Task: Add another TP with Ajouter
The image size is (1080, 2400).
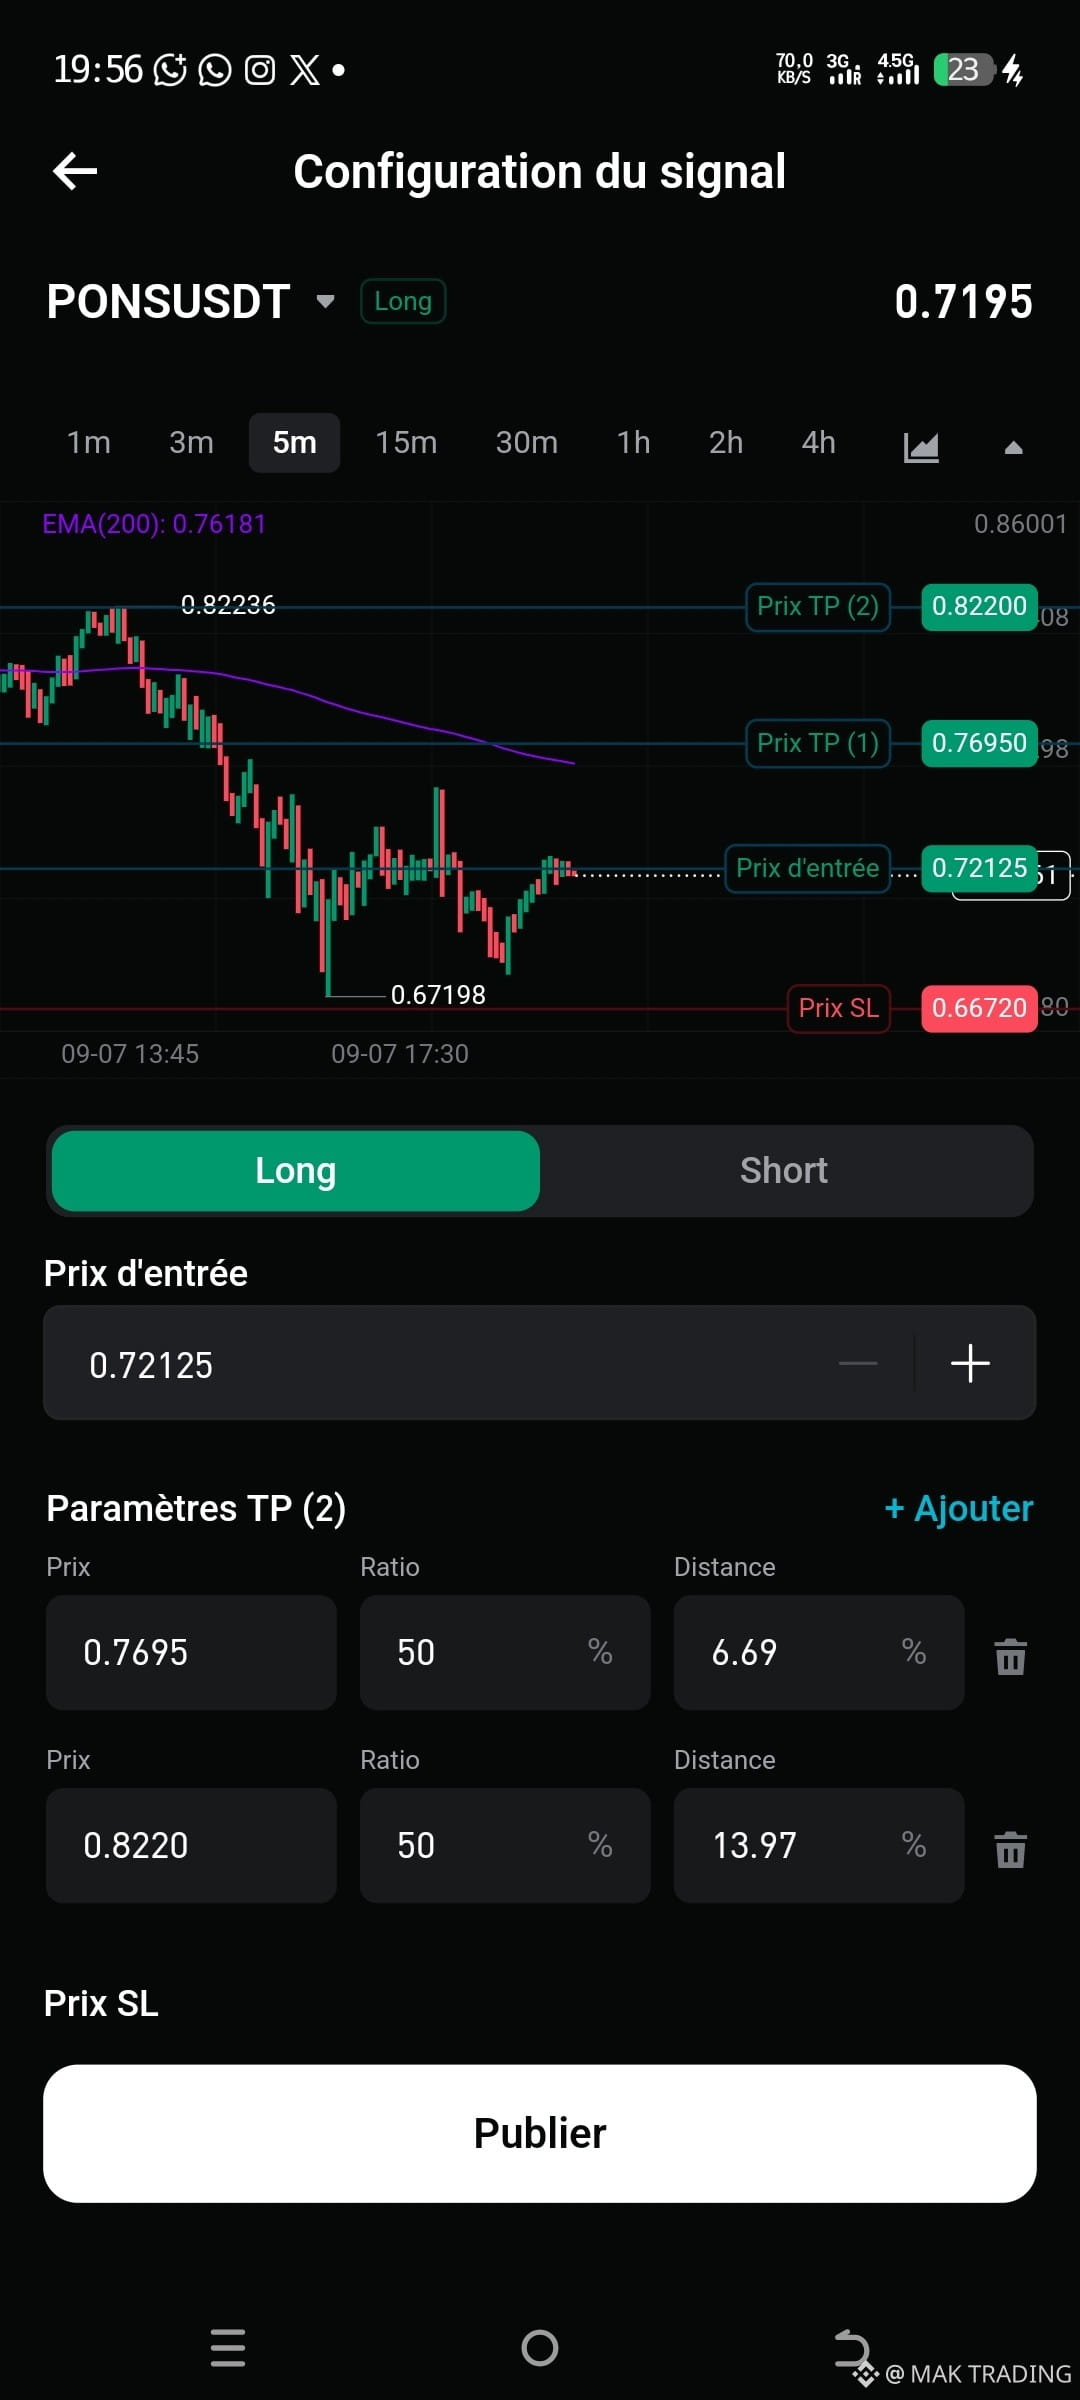Action: [959, 1508]
